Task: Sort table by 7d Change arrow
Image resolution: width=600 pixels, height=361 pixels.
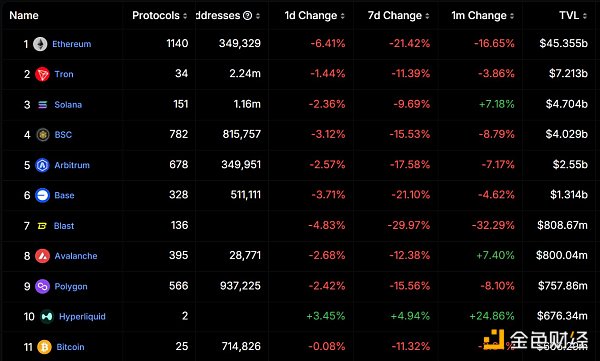Action: coord(427,16)
